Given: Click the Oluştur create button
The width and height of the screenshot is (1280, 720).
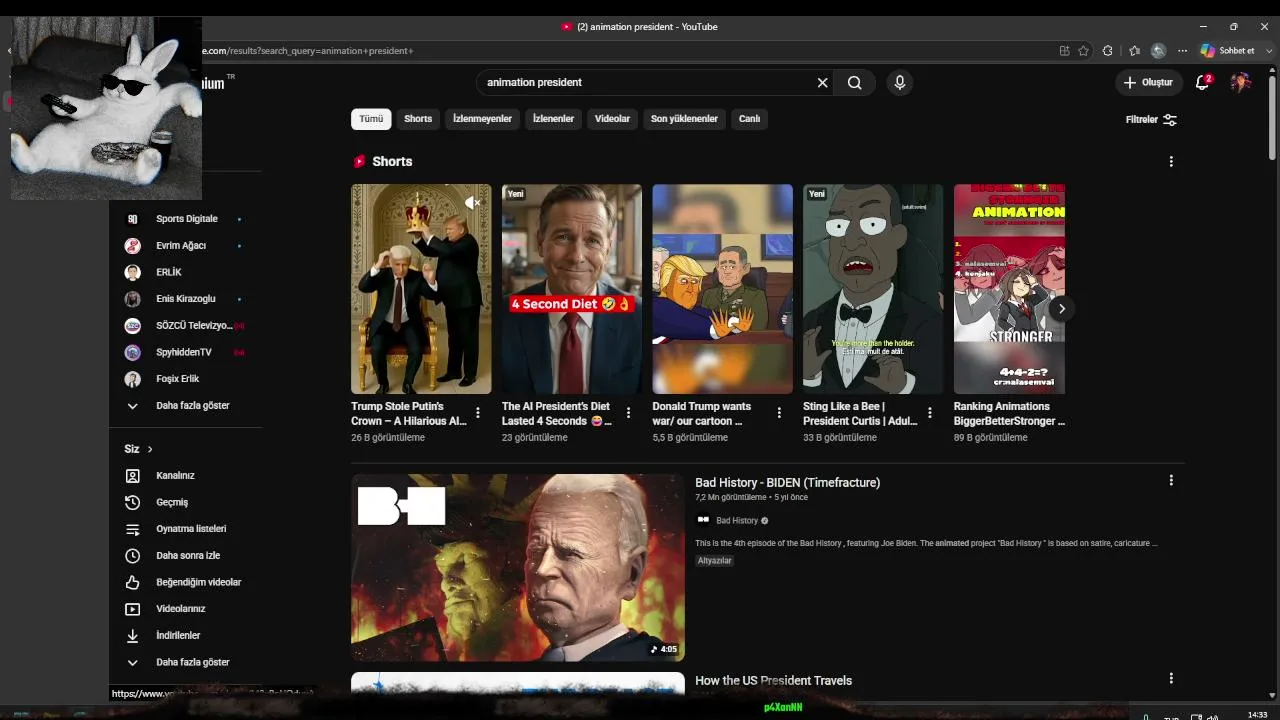Looking at the screenshot, I should click(1148, 83).
